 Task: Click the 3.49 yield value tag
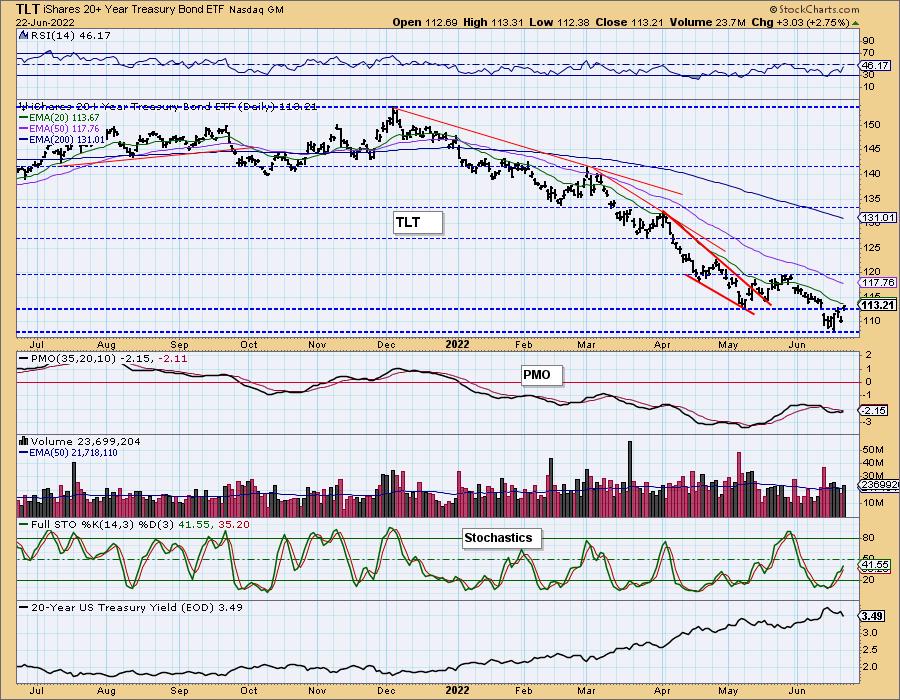872,616
